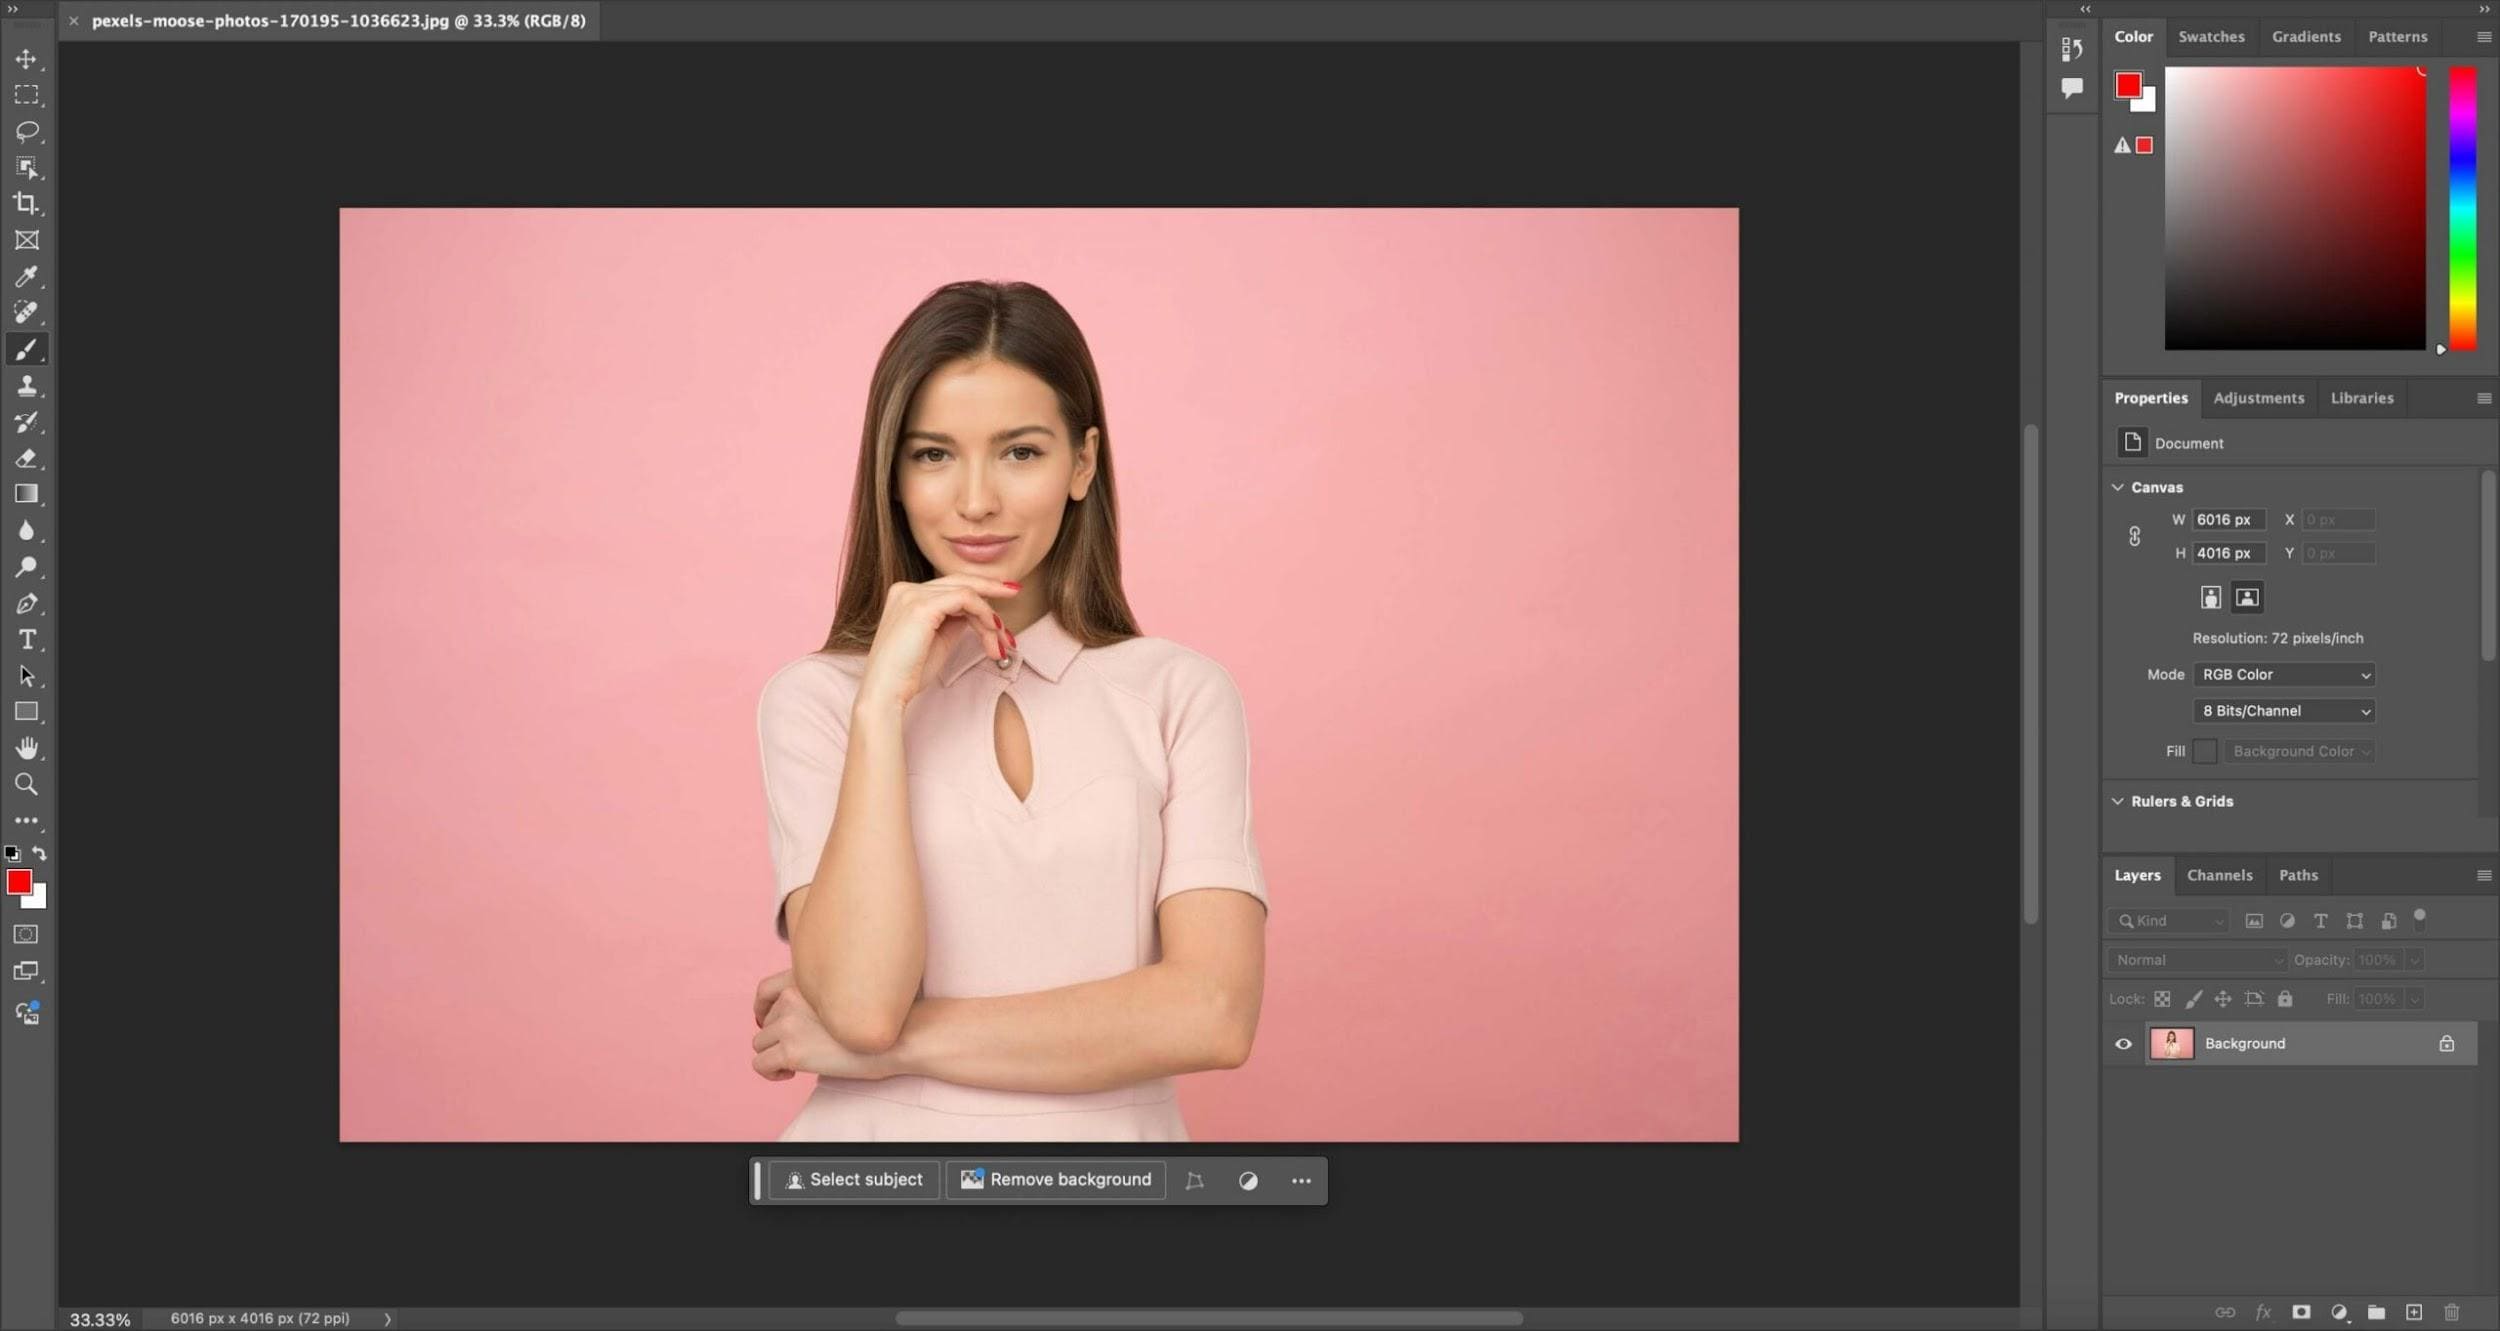Image resolution: width=2500 pixels, height=1331 pixels.
Task: Swap foreground and background colors
Action: point(39,853)
